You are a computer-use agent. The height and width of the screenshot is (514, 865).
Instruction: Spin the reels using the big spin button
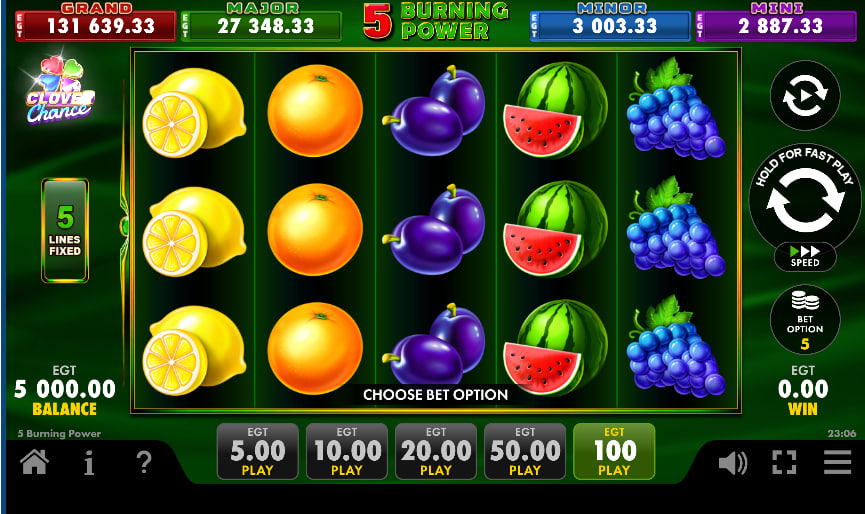click(805, 200)
